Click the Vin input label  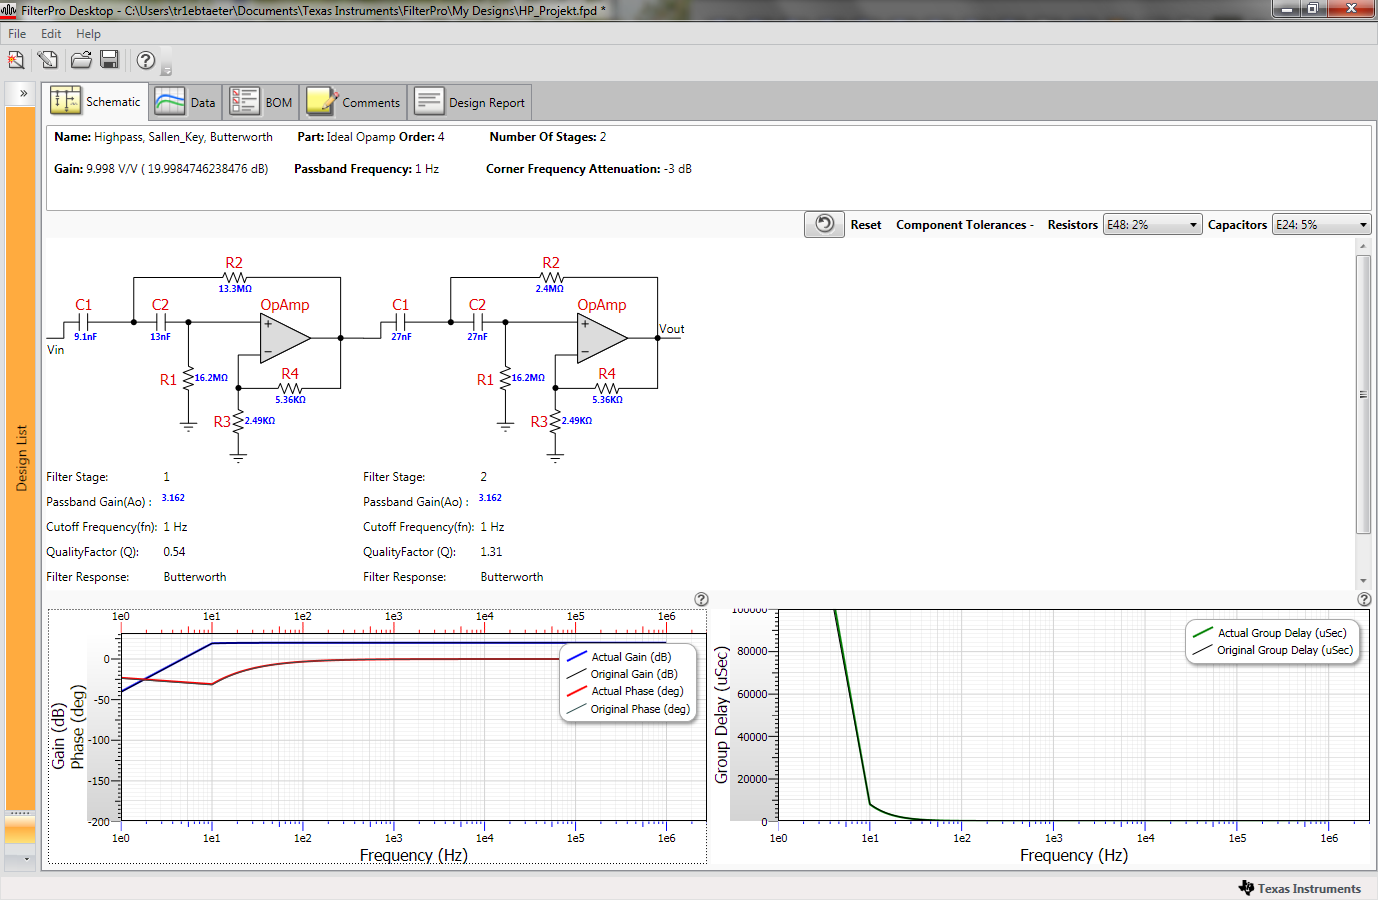coord(55,350)
